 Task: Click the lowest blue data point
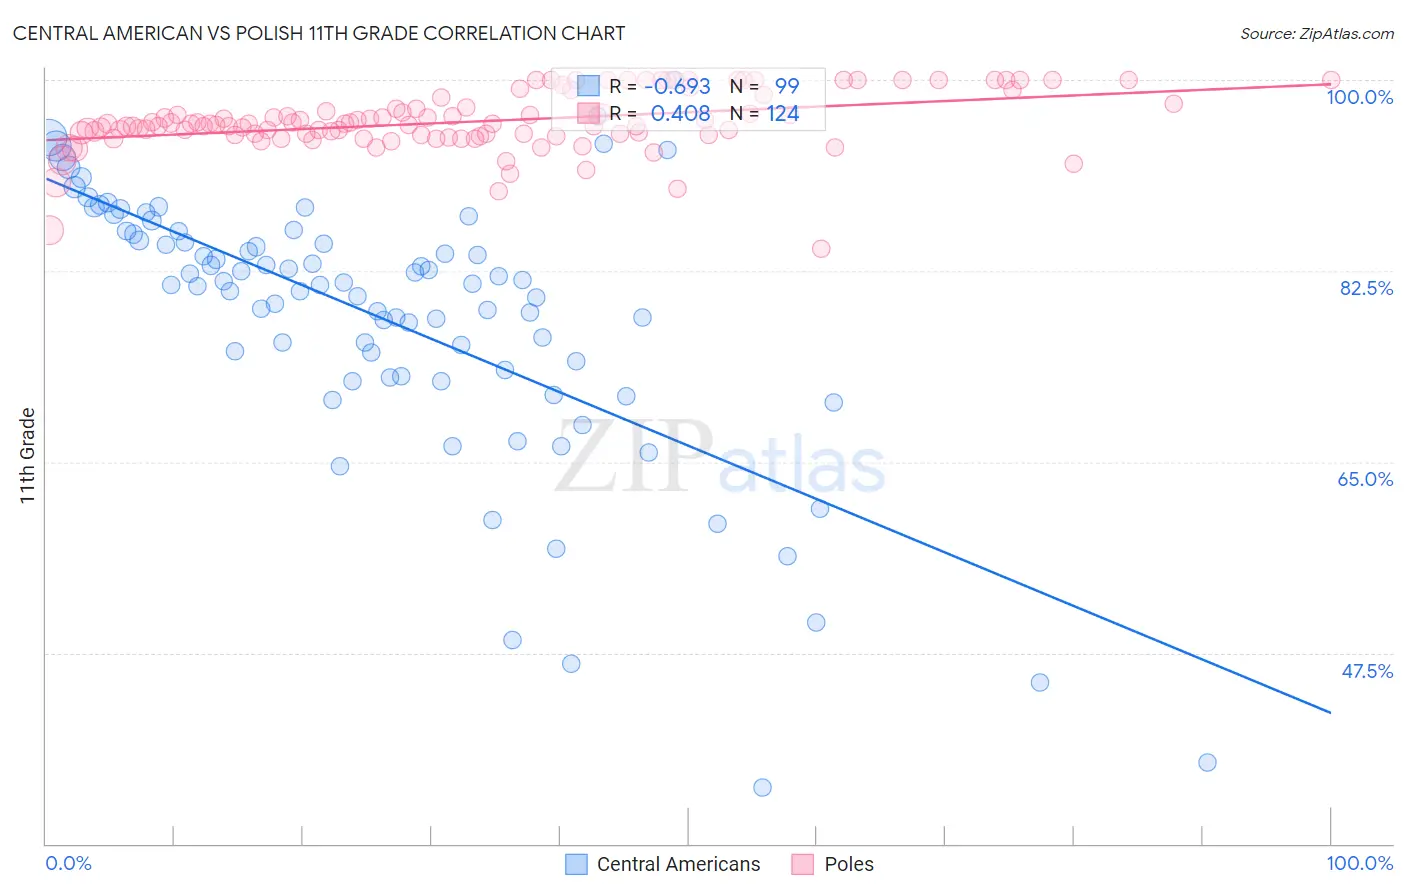tap(762, 788)
